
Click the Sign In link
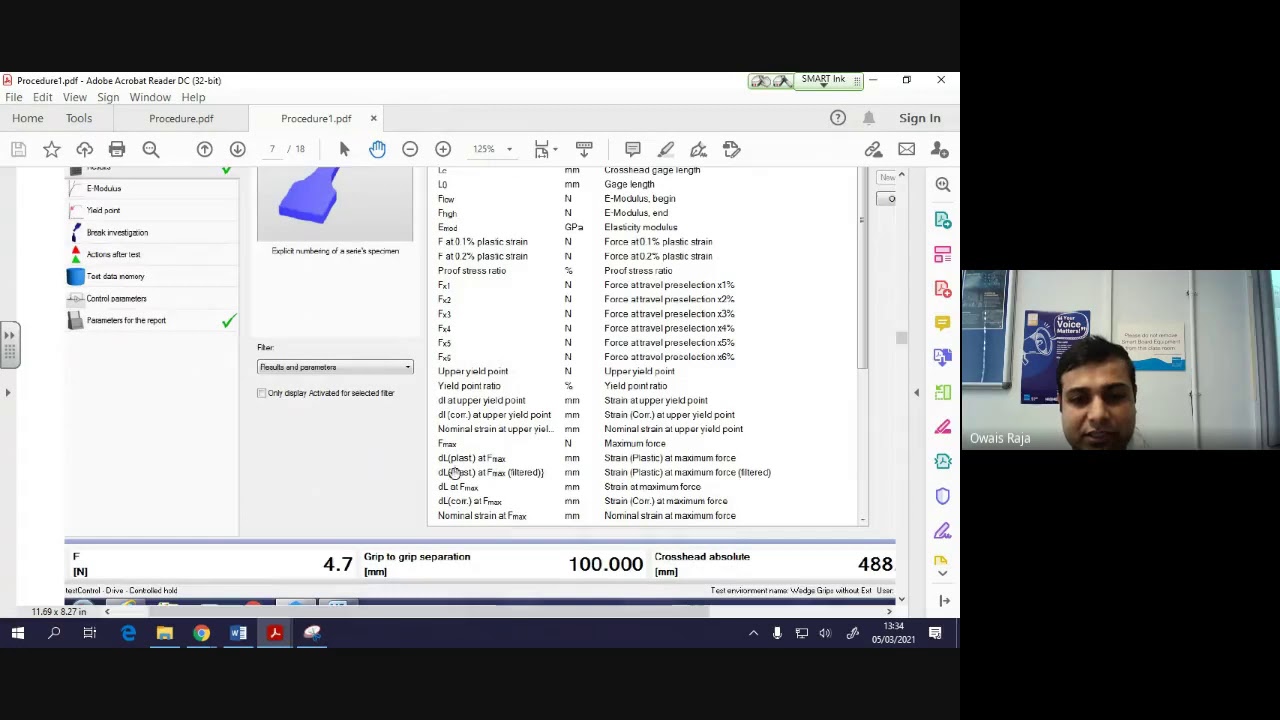point(919,118)
